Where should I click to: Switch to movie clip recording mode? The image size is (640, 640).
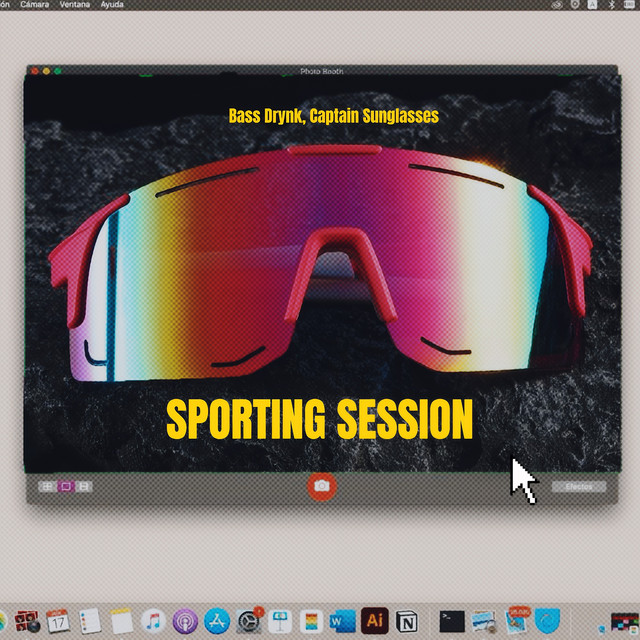tap(84, 487)
